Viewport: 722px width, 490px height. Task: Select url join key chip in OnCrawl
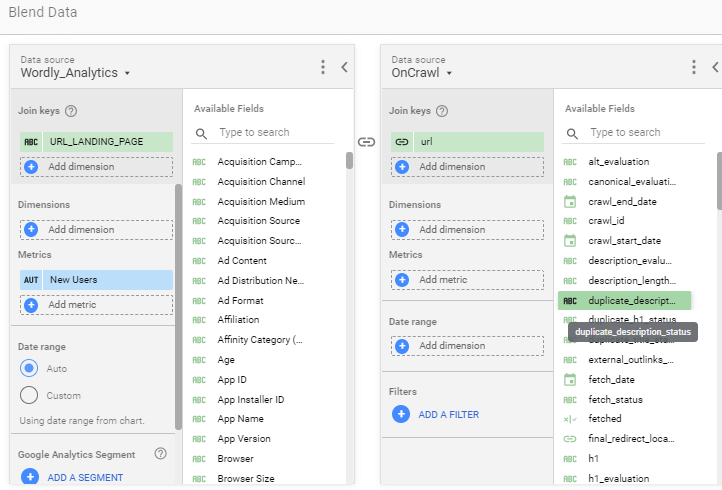[467, 142]
